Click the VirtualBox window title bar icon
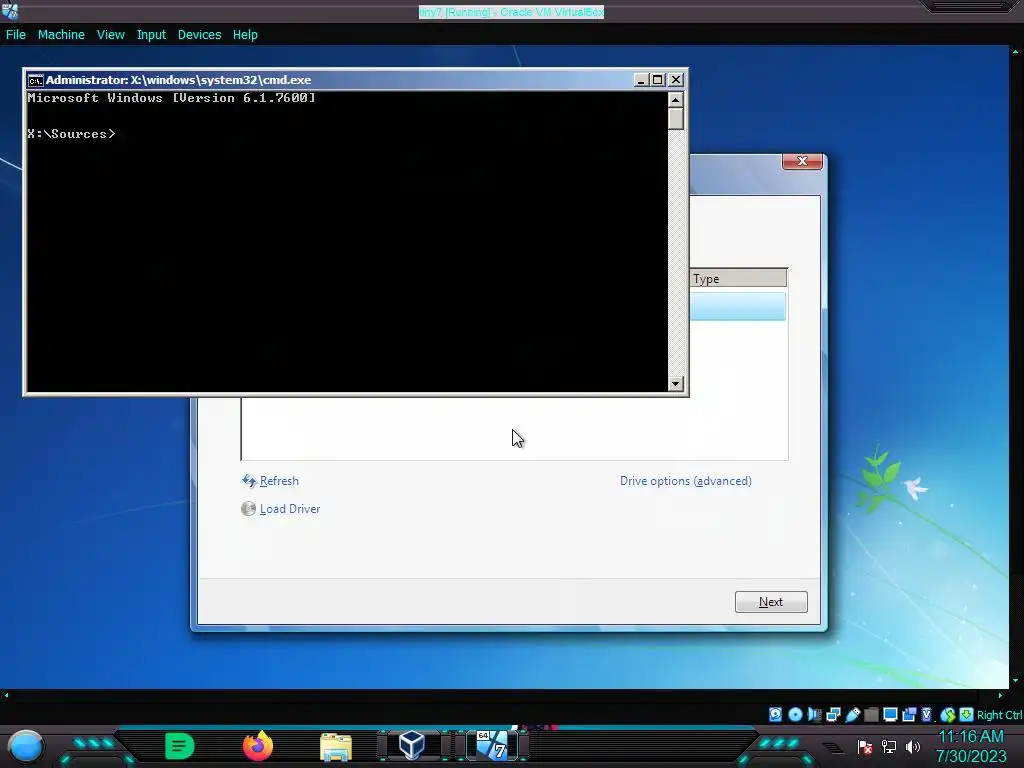 10,10
